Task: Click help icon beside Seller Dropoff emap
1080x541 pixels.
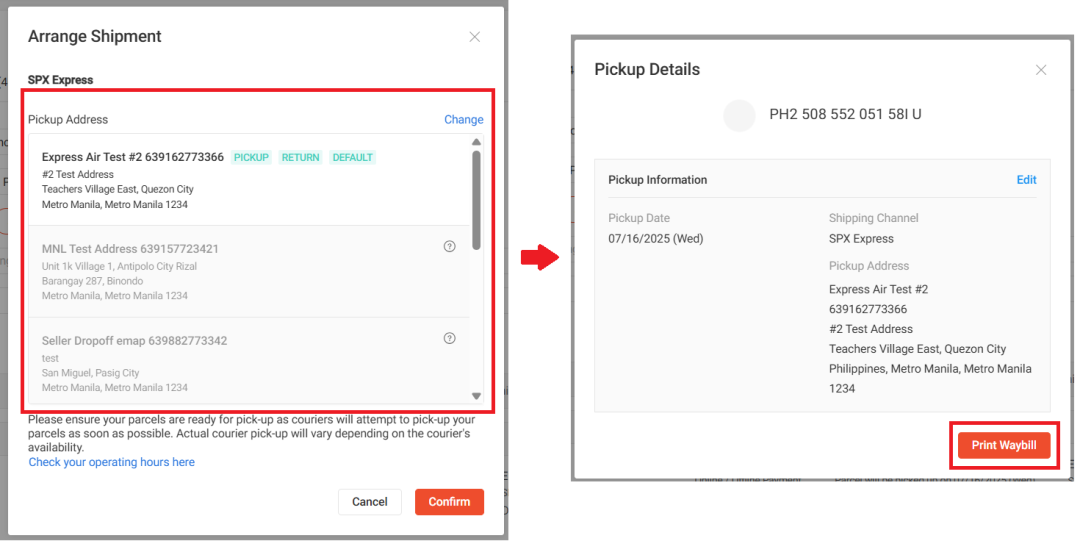Action: coord(449,338)
